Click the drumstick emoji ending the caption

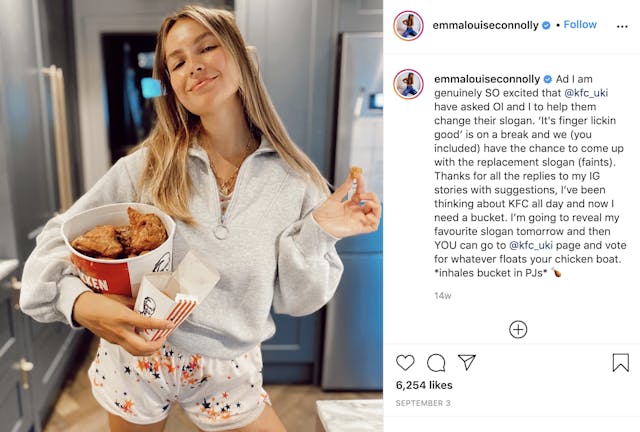(556, 272)
